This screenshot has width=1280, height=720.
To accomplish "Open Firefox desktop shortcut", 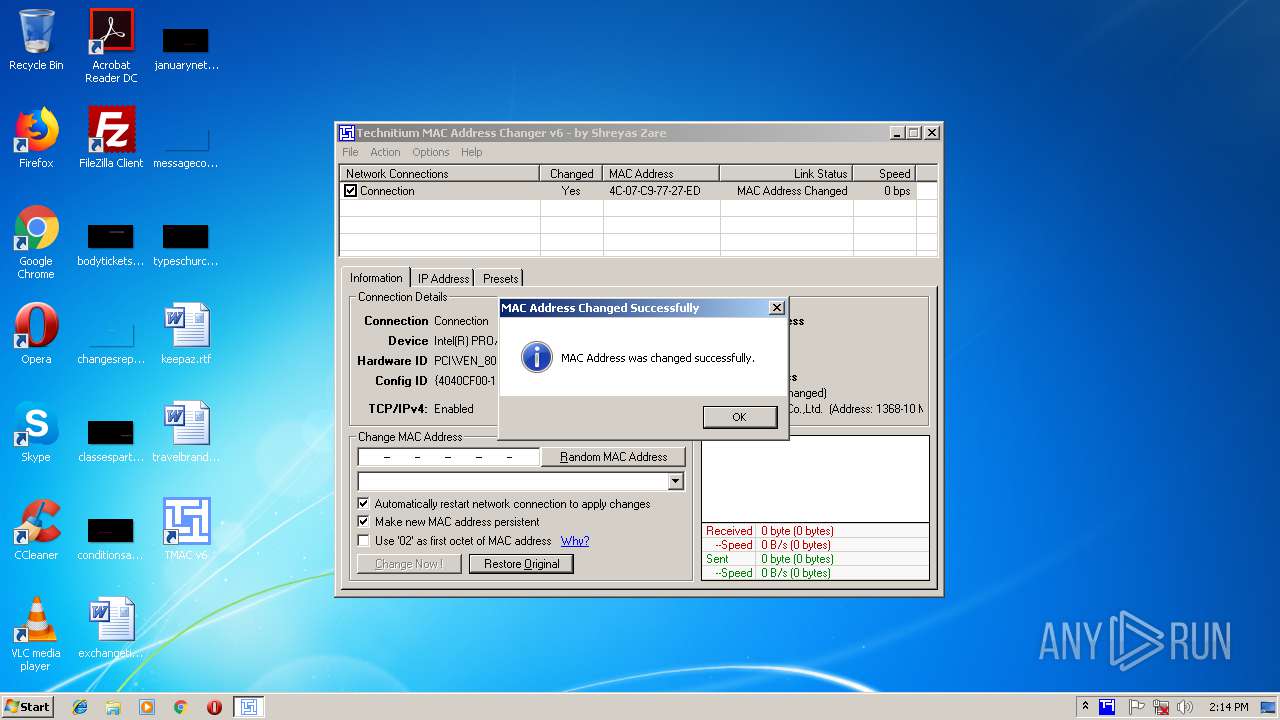I will [x=36, y=138].
